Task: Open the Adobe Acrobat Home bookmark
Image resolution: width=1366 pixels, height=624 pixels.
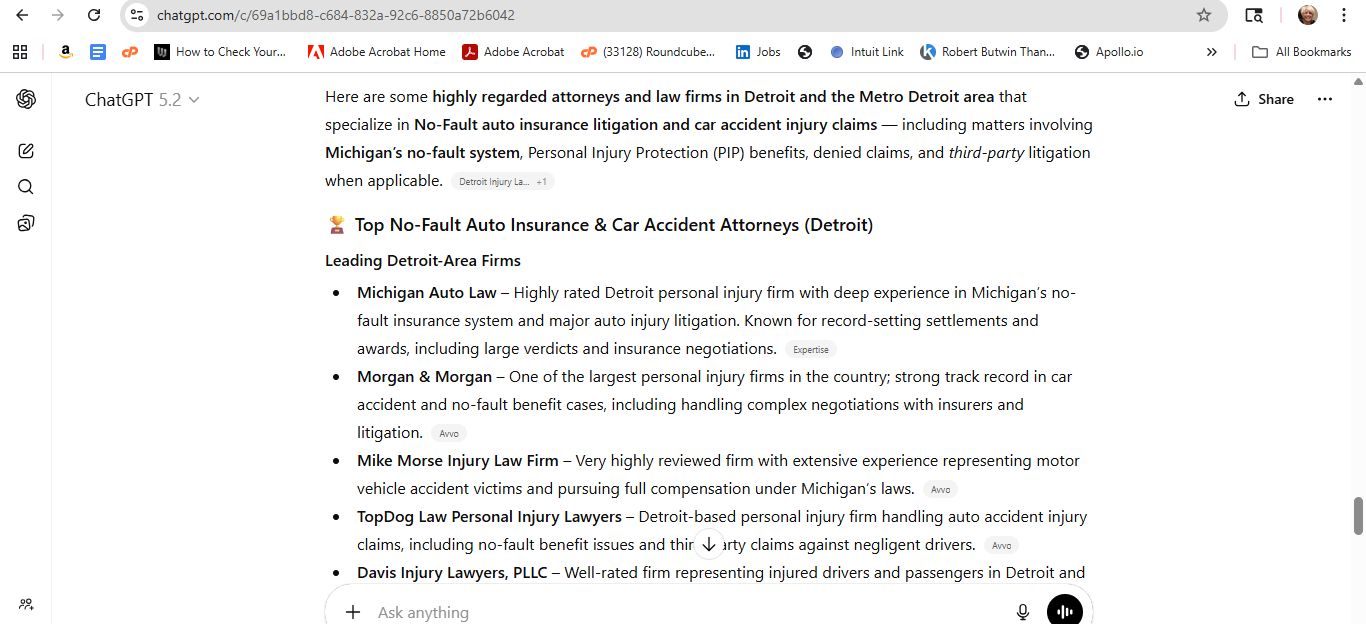Action: pos(377,52)
